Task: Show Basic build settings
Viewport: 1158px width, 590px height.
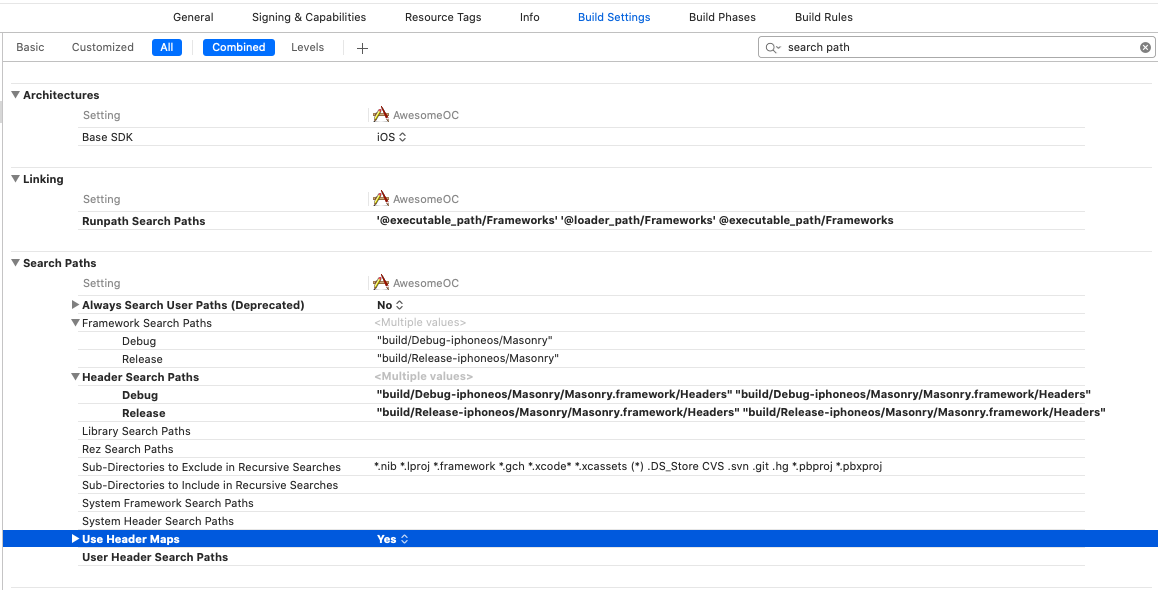Action: pyautogui.click(x=30, y=47)
